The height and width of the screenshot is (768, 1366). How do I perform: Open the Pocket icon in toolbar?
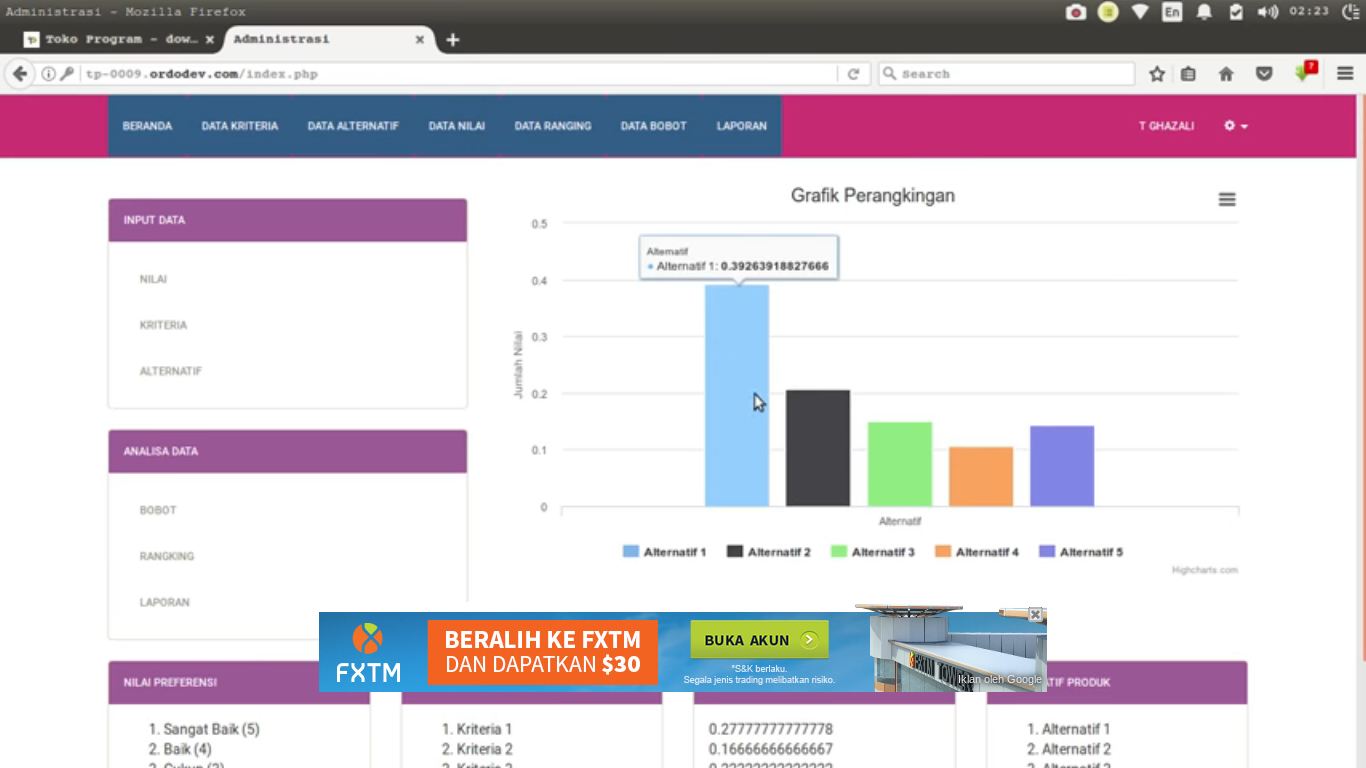(x=1264, y=74)
